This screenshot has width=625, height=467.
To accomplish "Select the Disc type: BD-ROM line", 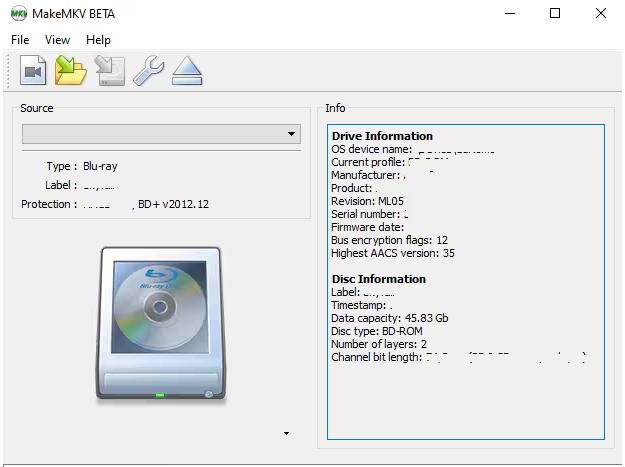I will pyautogui.click(x=377, y=331).
